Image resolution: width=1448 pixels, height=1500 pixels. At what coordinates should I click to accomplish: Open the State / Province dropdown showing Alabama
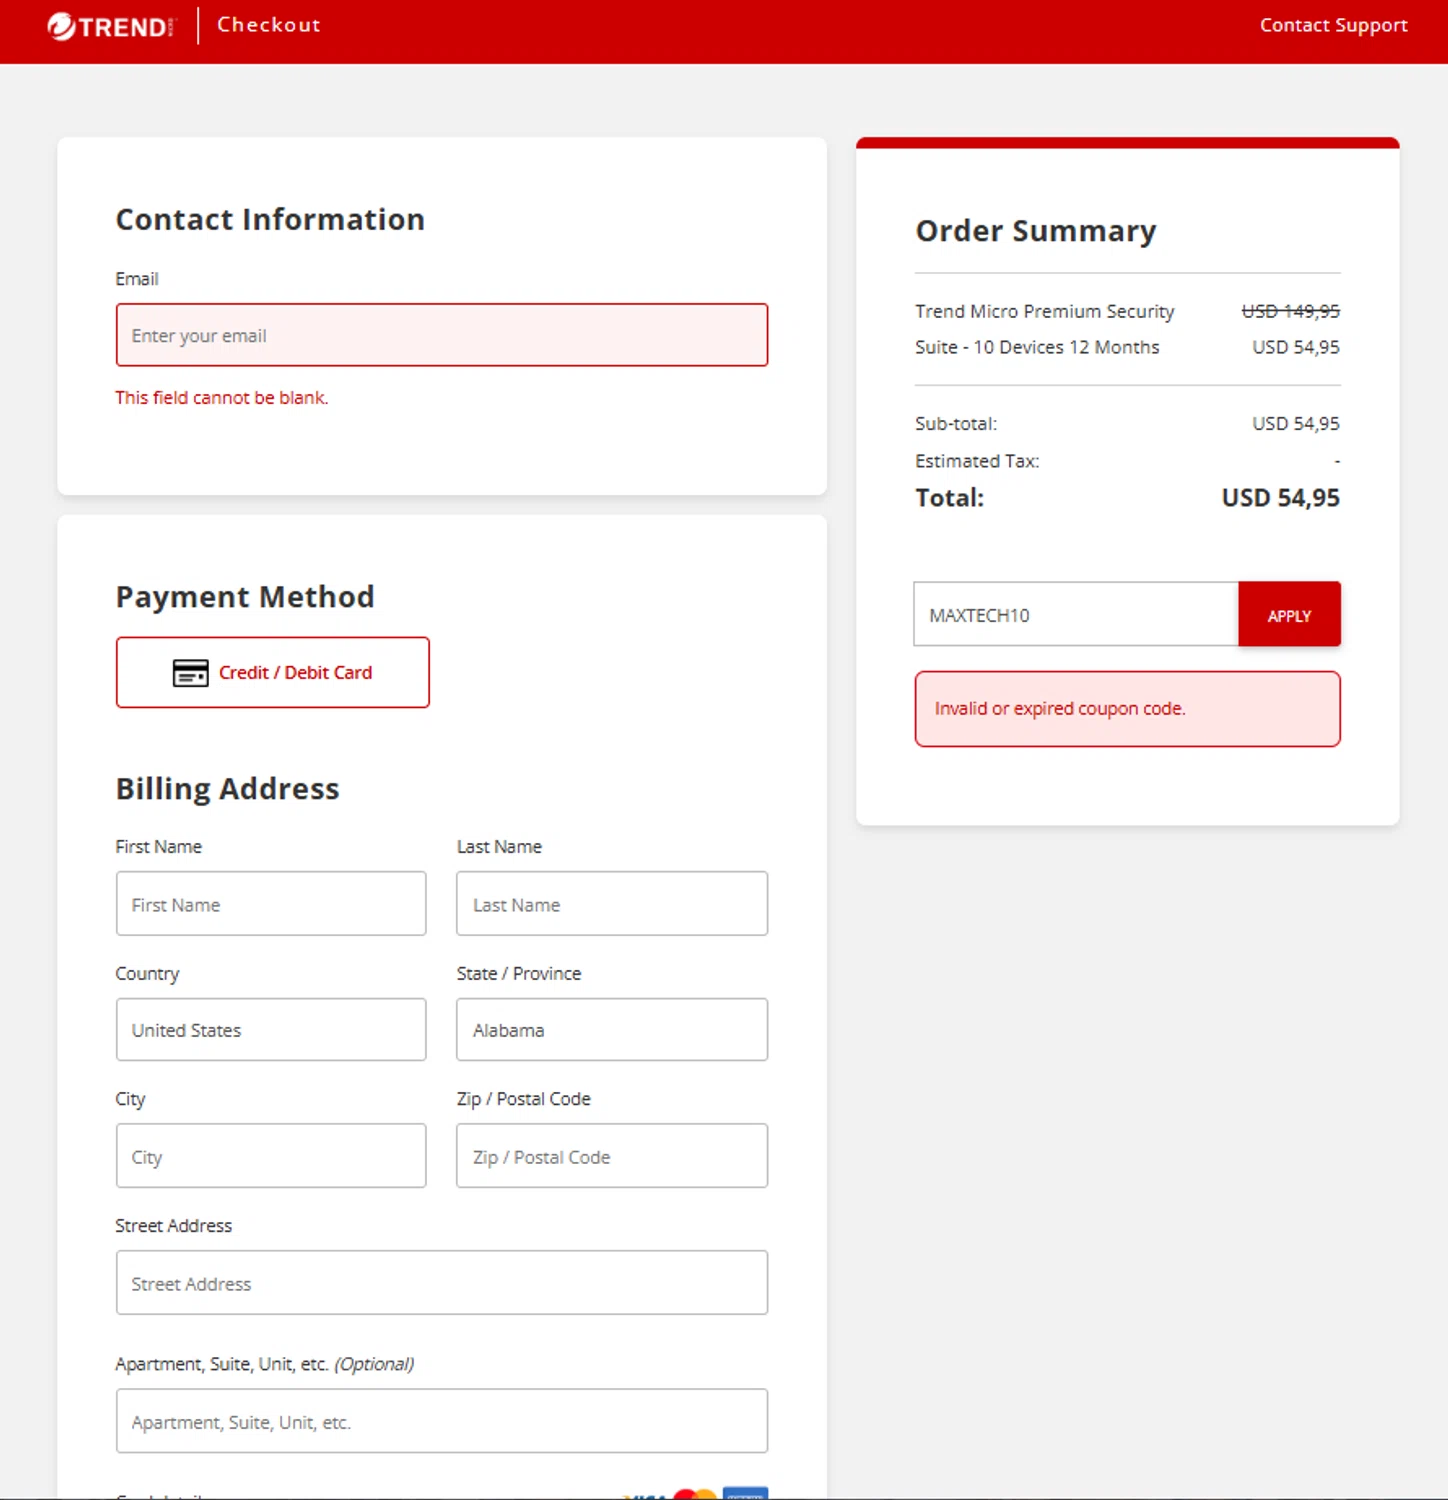point(612,1030)
